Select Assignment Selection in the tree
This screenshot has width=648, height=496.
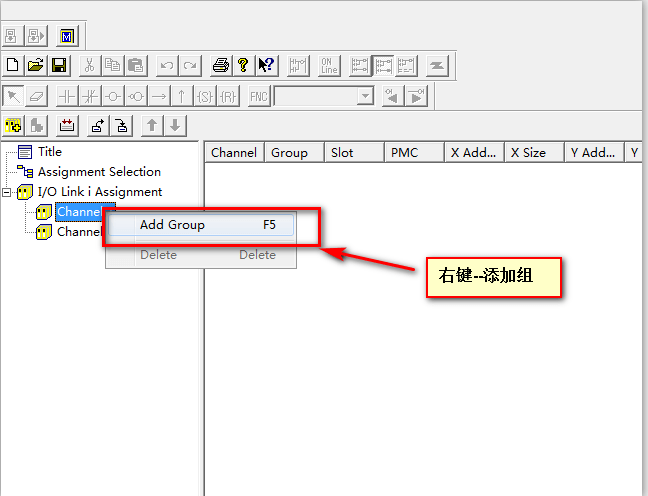(x=98, y=172)
